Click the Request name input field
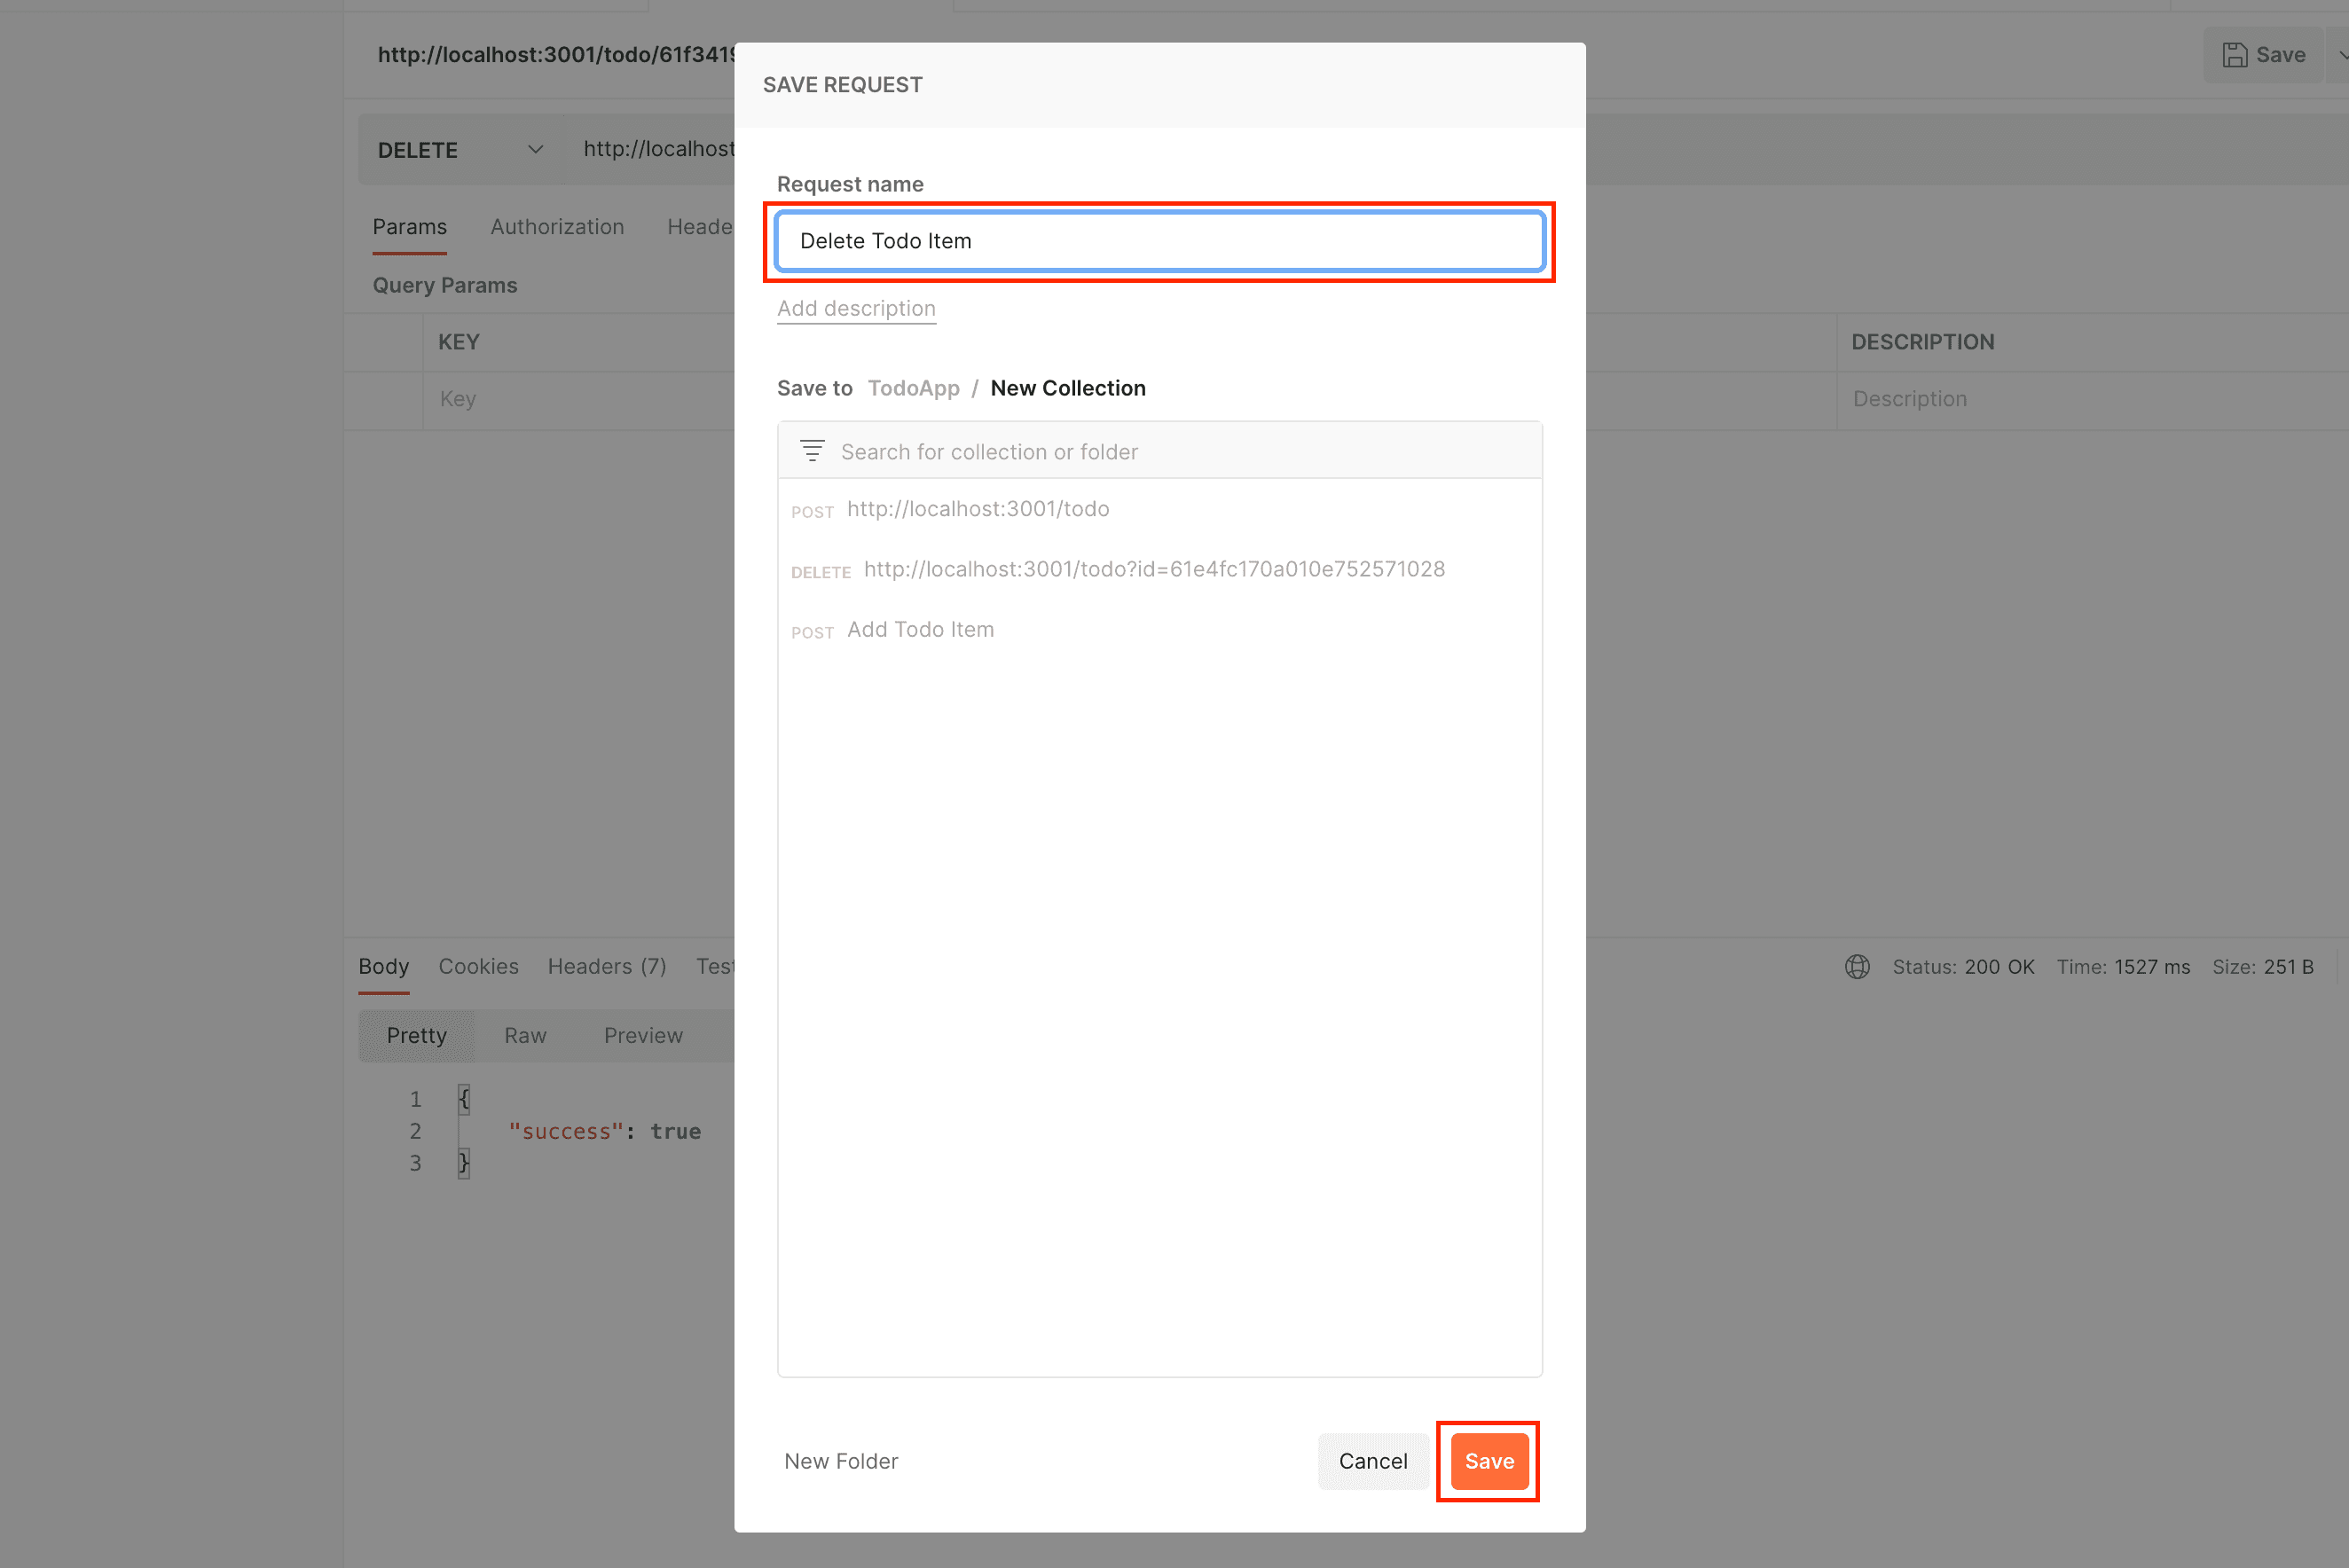This screenshot has width=2349, height=1568. [1160, 241]
